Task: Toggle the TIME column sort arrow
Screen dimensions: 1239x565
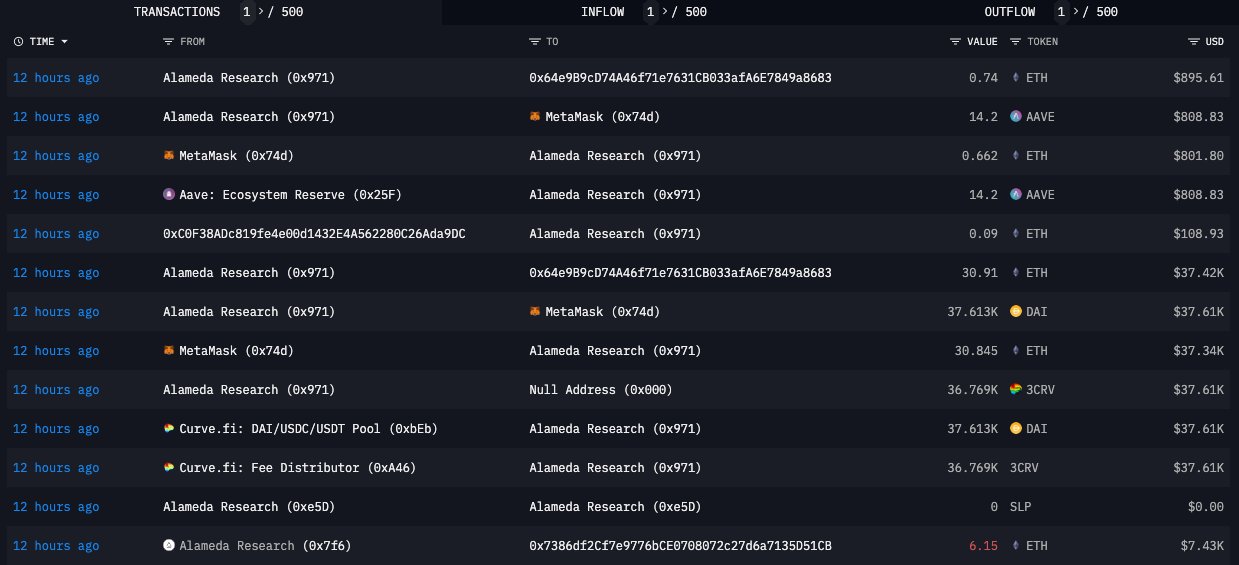Action: pyautogui.click(x=65, y=42)
